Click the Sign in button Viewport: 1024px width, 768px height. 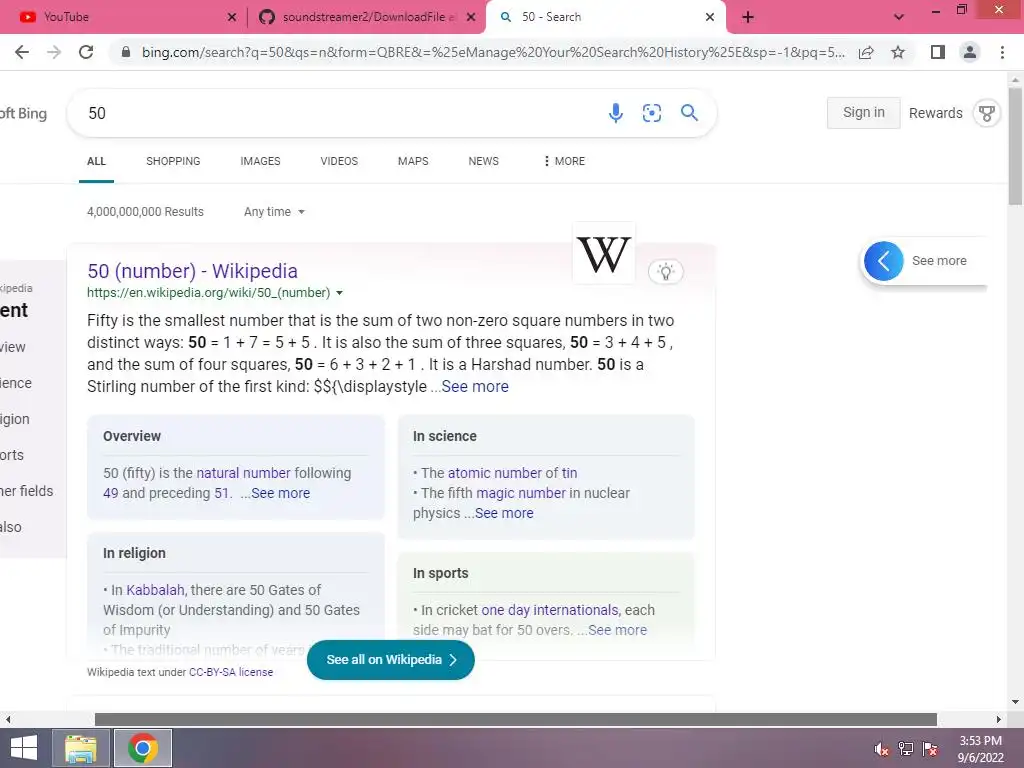(x=863, y=113)
